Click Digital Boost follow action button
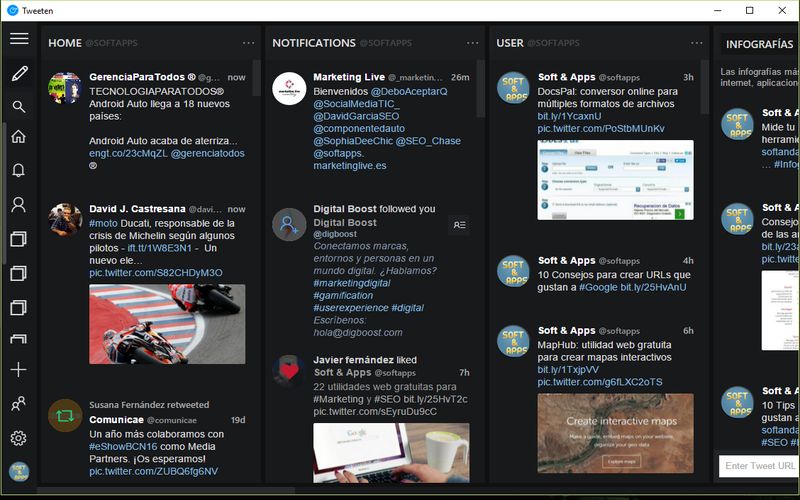The image size is (800, 500). click(x=459, y=225)
